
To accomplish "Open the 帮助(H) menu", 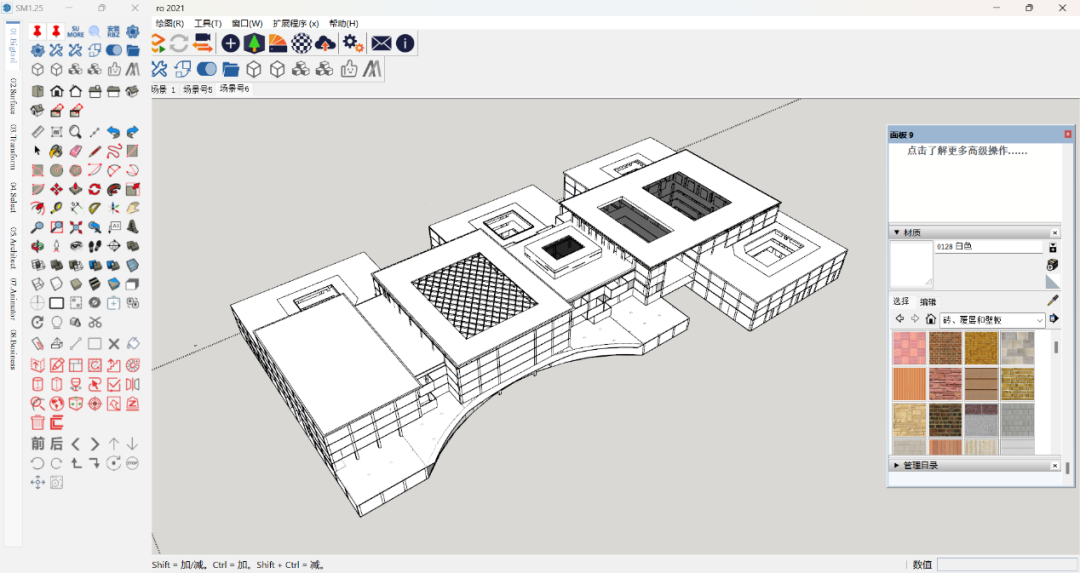I will (344, 23).
